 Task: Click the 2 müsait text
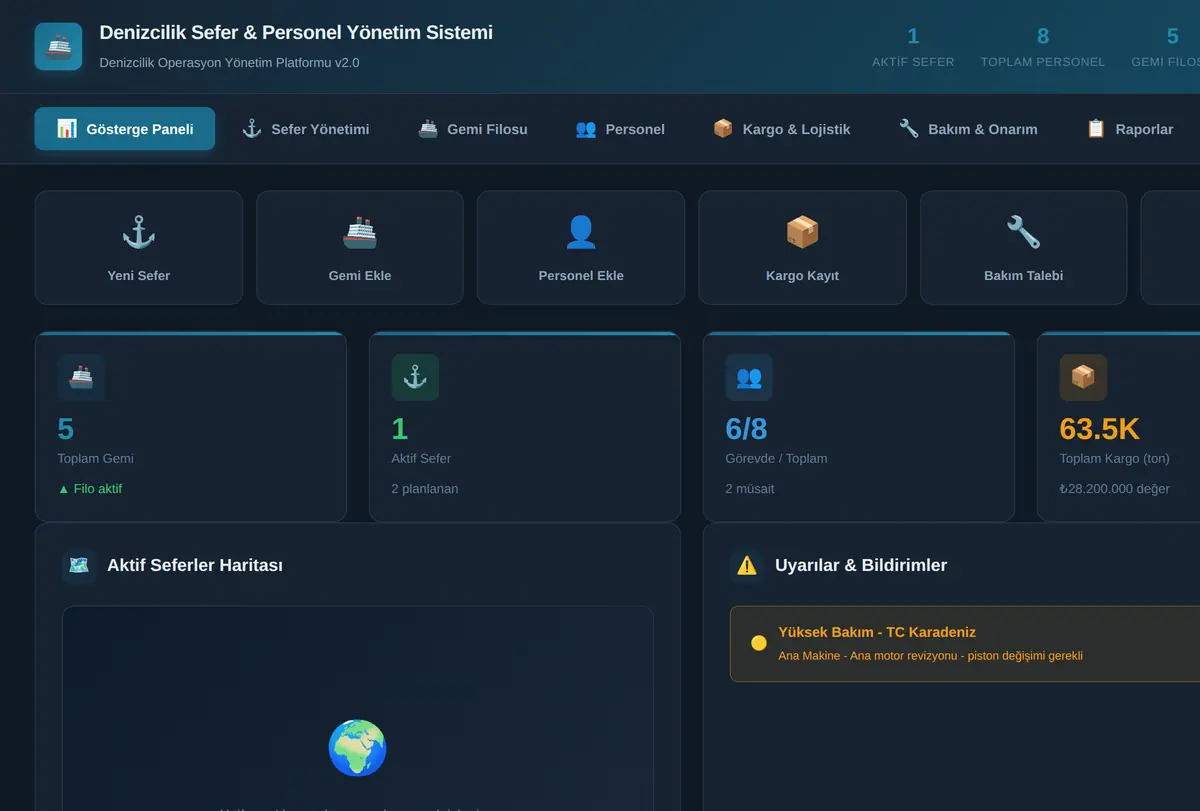pos(750,489)
